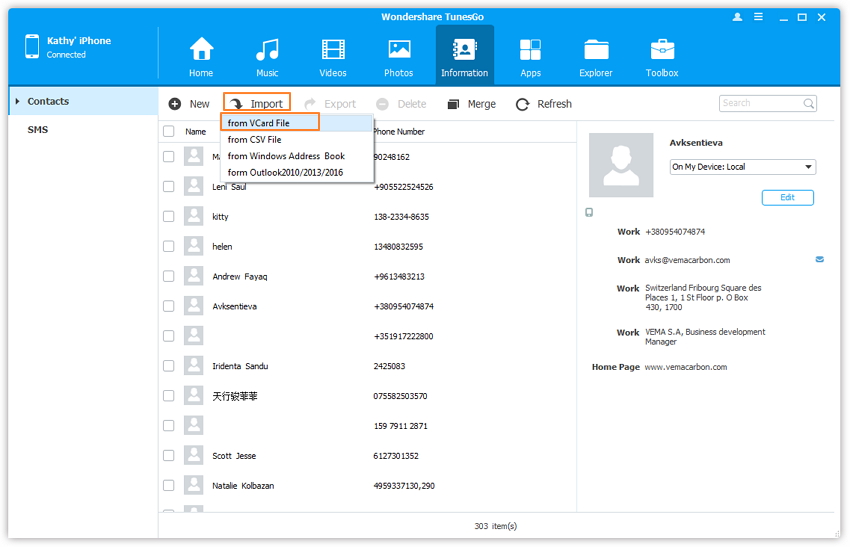The height and width of the screenshot is (547, 850).
Task: Click the Phone Number column header
Action: (399, 132)
